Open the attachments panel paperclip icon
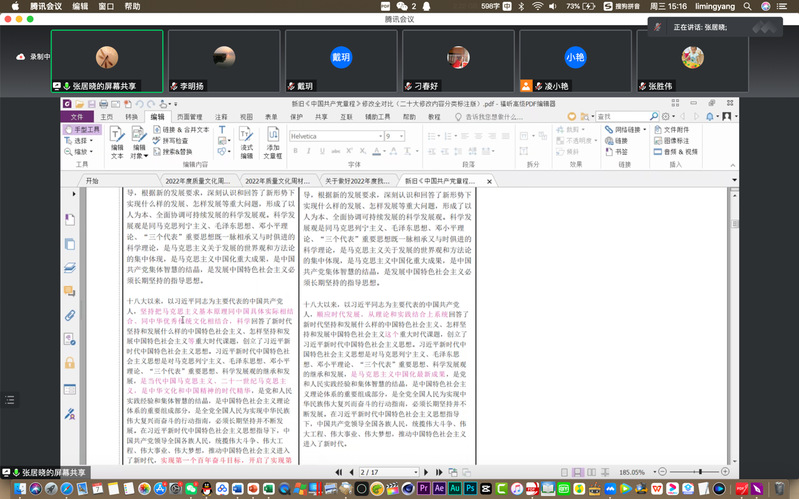Viewport: 799px width, 499px height. 70,315
